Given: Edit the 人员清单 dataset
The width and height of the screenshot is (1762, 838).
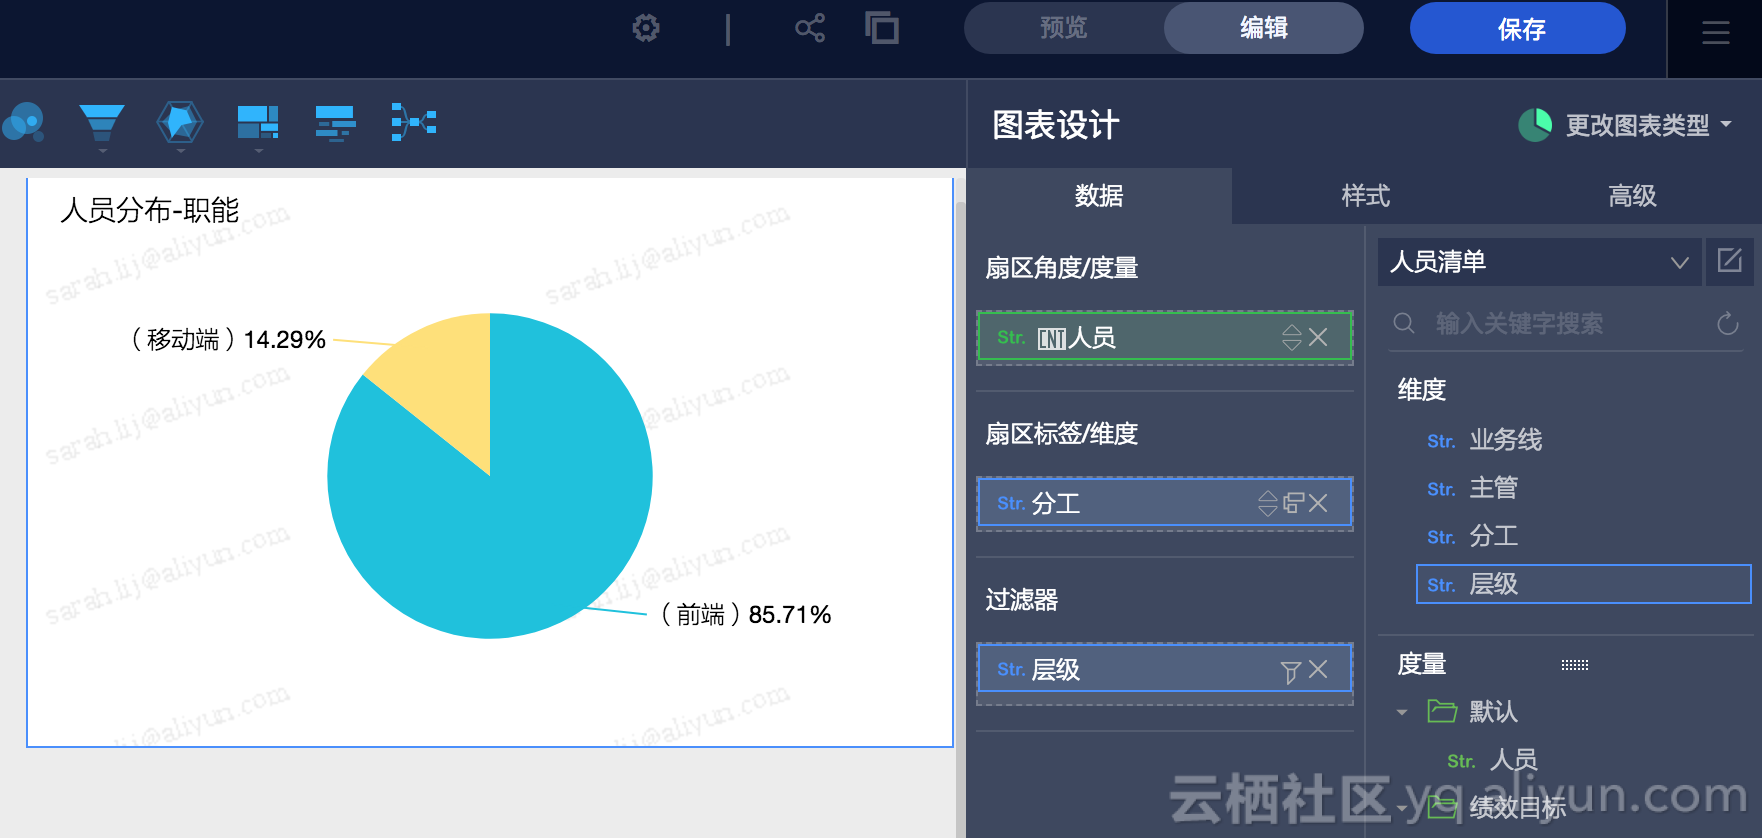Looking at the screenshot, I should coord(1730,261).
